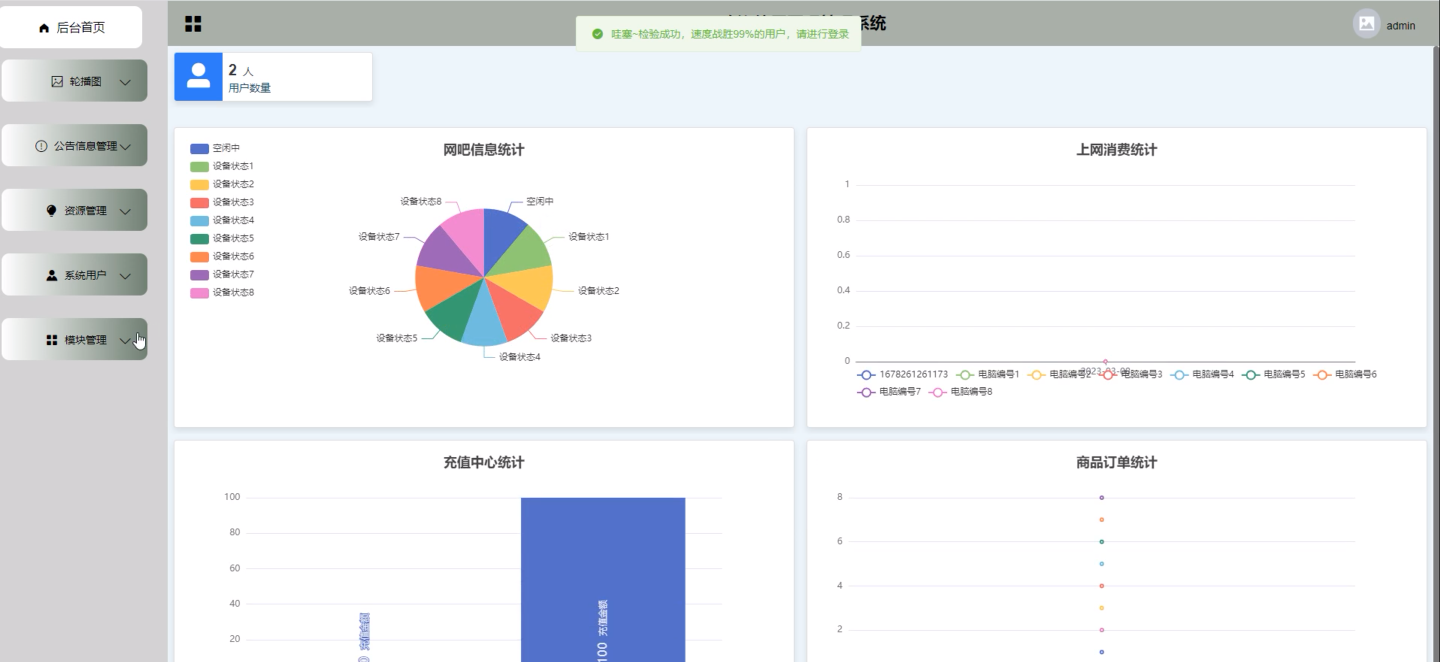
Task: Toggle 设备状态7 series in pie legend
Action: click(x=222, y=274)
